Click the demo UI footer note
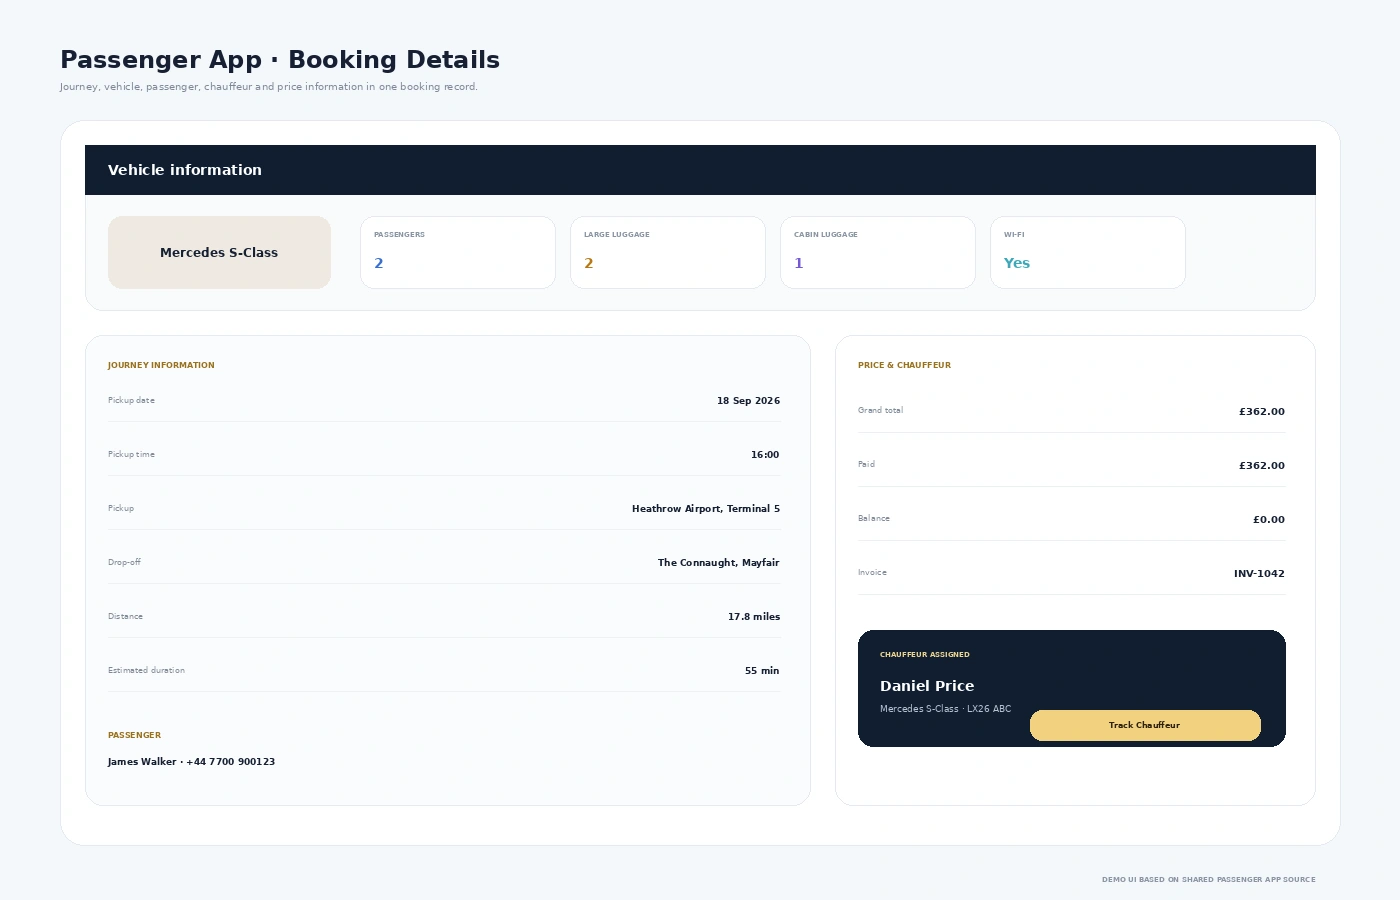Viewport: 1400px width, 900px height. (x=1209, y=880)
